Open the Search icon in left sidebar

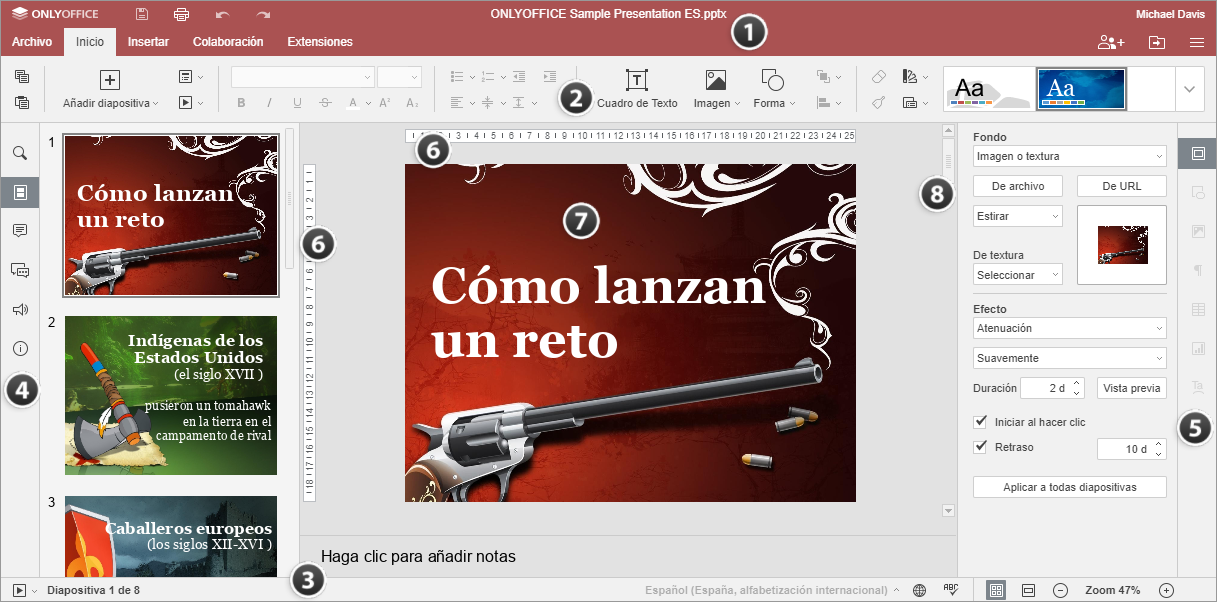click(20, 153)
